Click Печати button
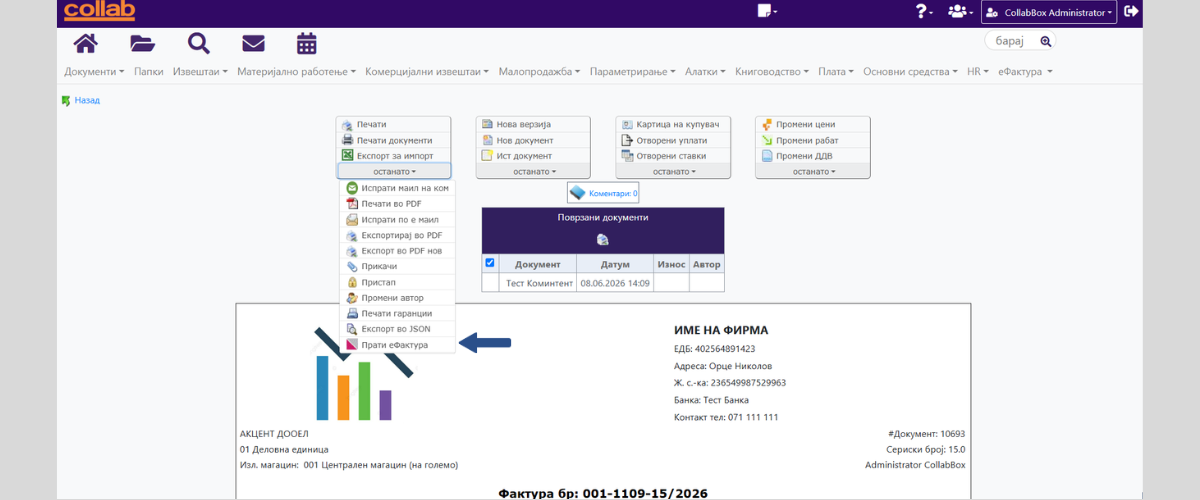Screen dimensions: 1200x500 point(394,124)
